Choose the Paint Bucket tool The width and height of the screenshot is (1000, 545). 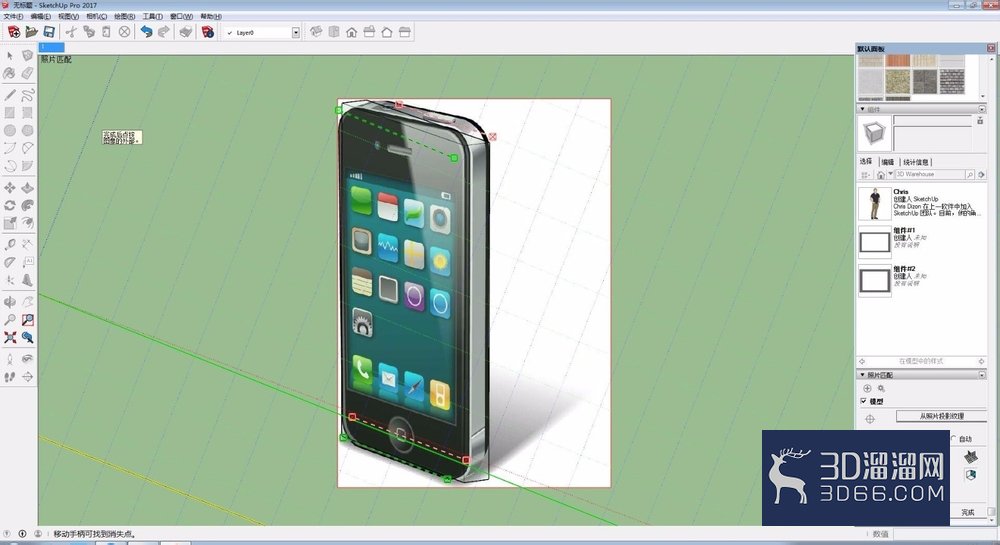point(10,73)
